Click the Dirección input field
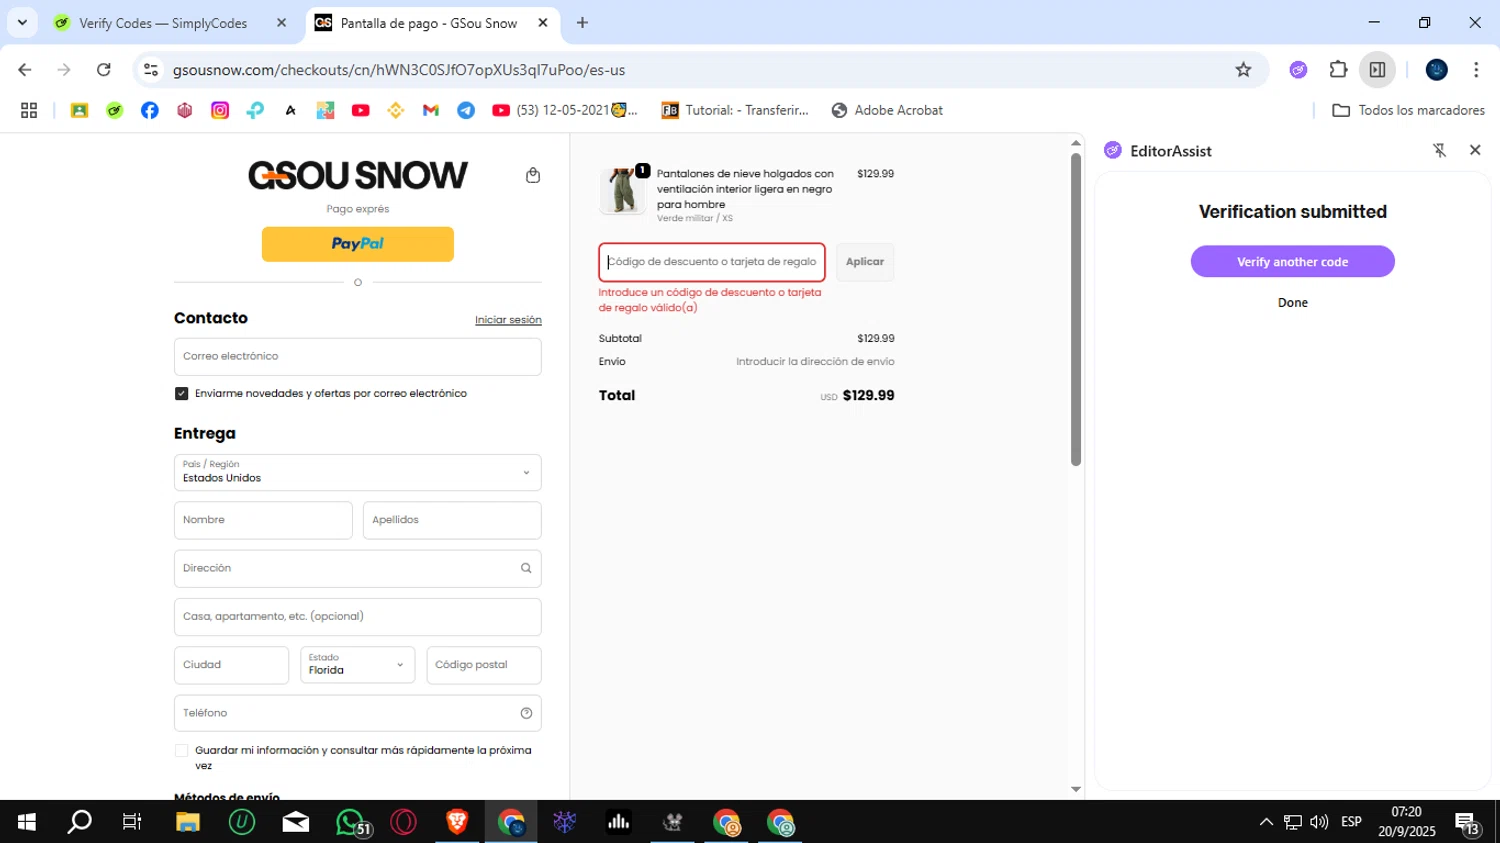1500x843 pixels. pyautogui.click(x=358, y=569)
